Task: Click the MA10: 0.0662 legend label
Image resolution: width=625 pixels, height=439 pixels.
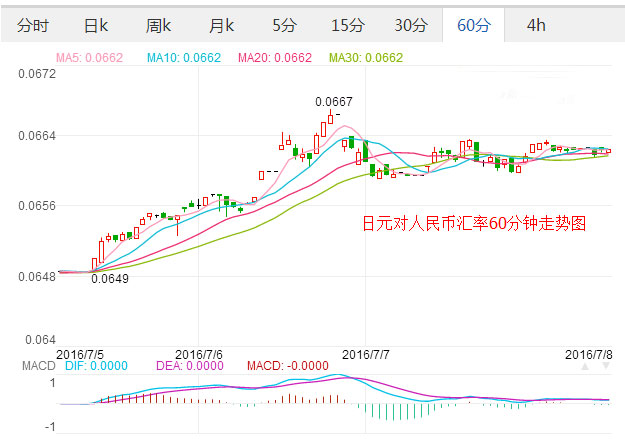Action: pos(184,58)
